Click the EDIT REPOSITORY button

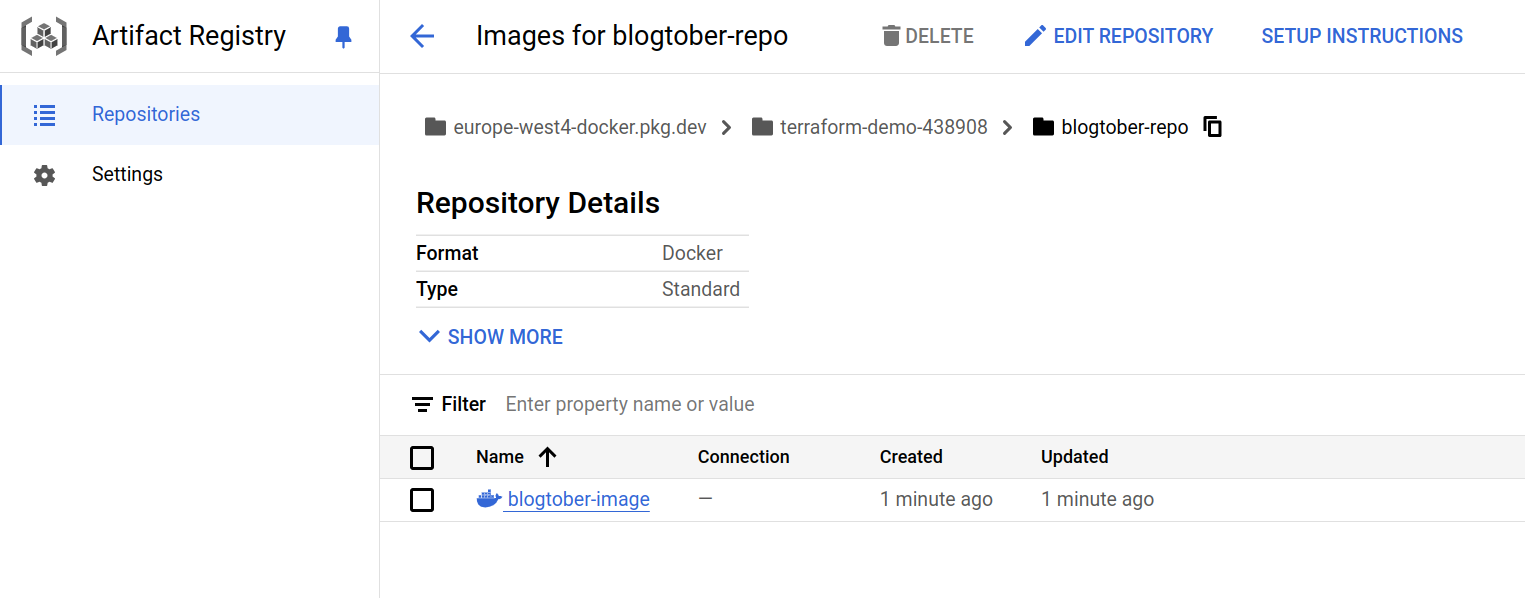tap(1118, 37)
